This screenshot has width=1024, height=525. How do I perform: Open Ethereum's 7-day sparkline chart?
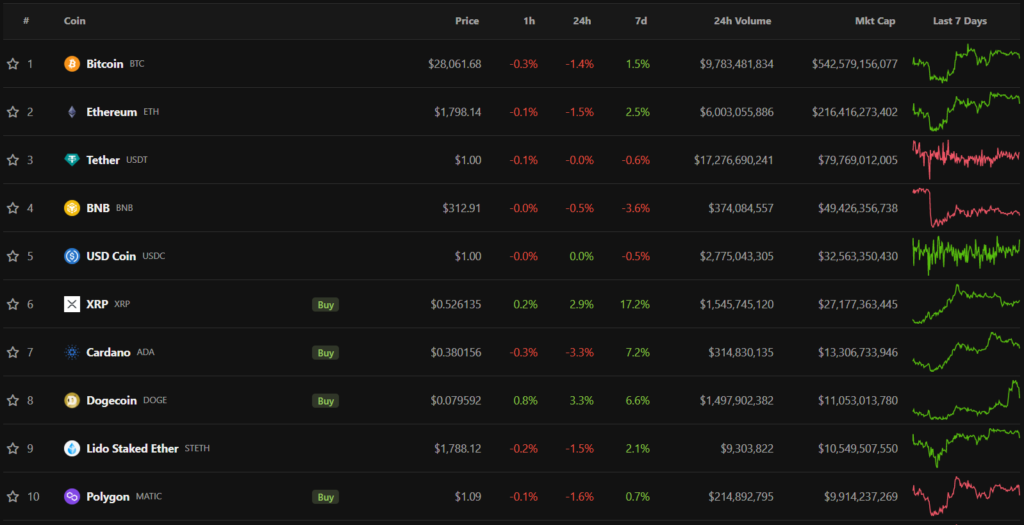click(x=966, y=112)
